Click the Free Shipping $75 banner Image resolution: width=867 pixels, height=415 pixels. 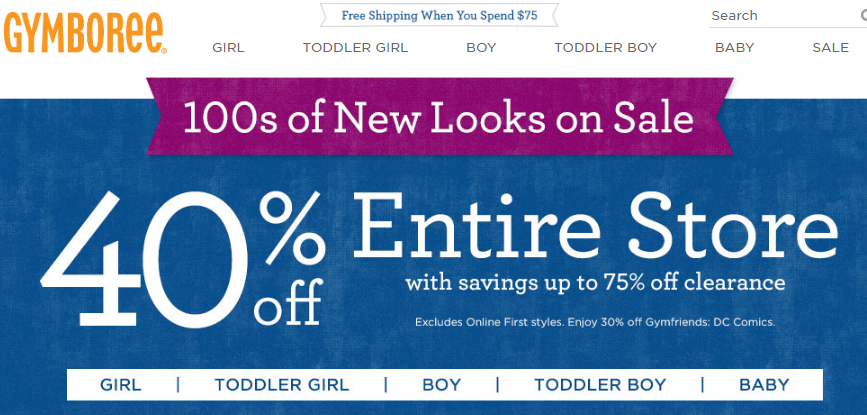[x=439, y=16]
